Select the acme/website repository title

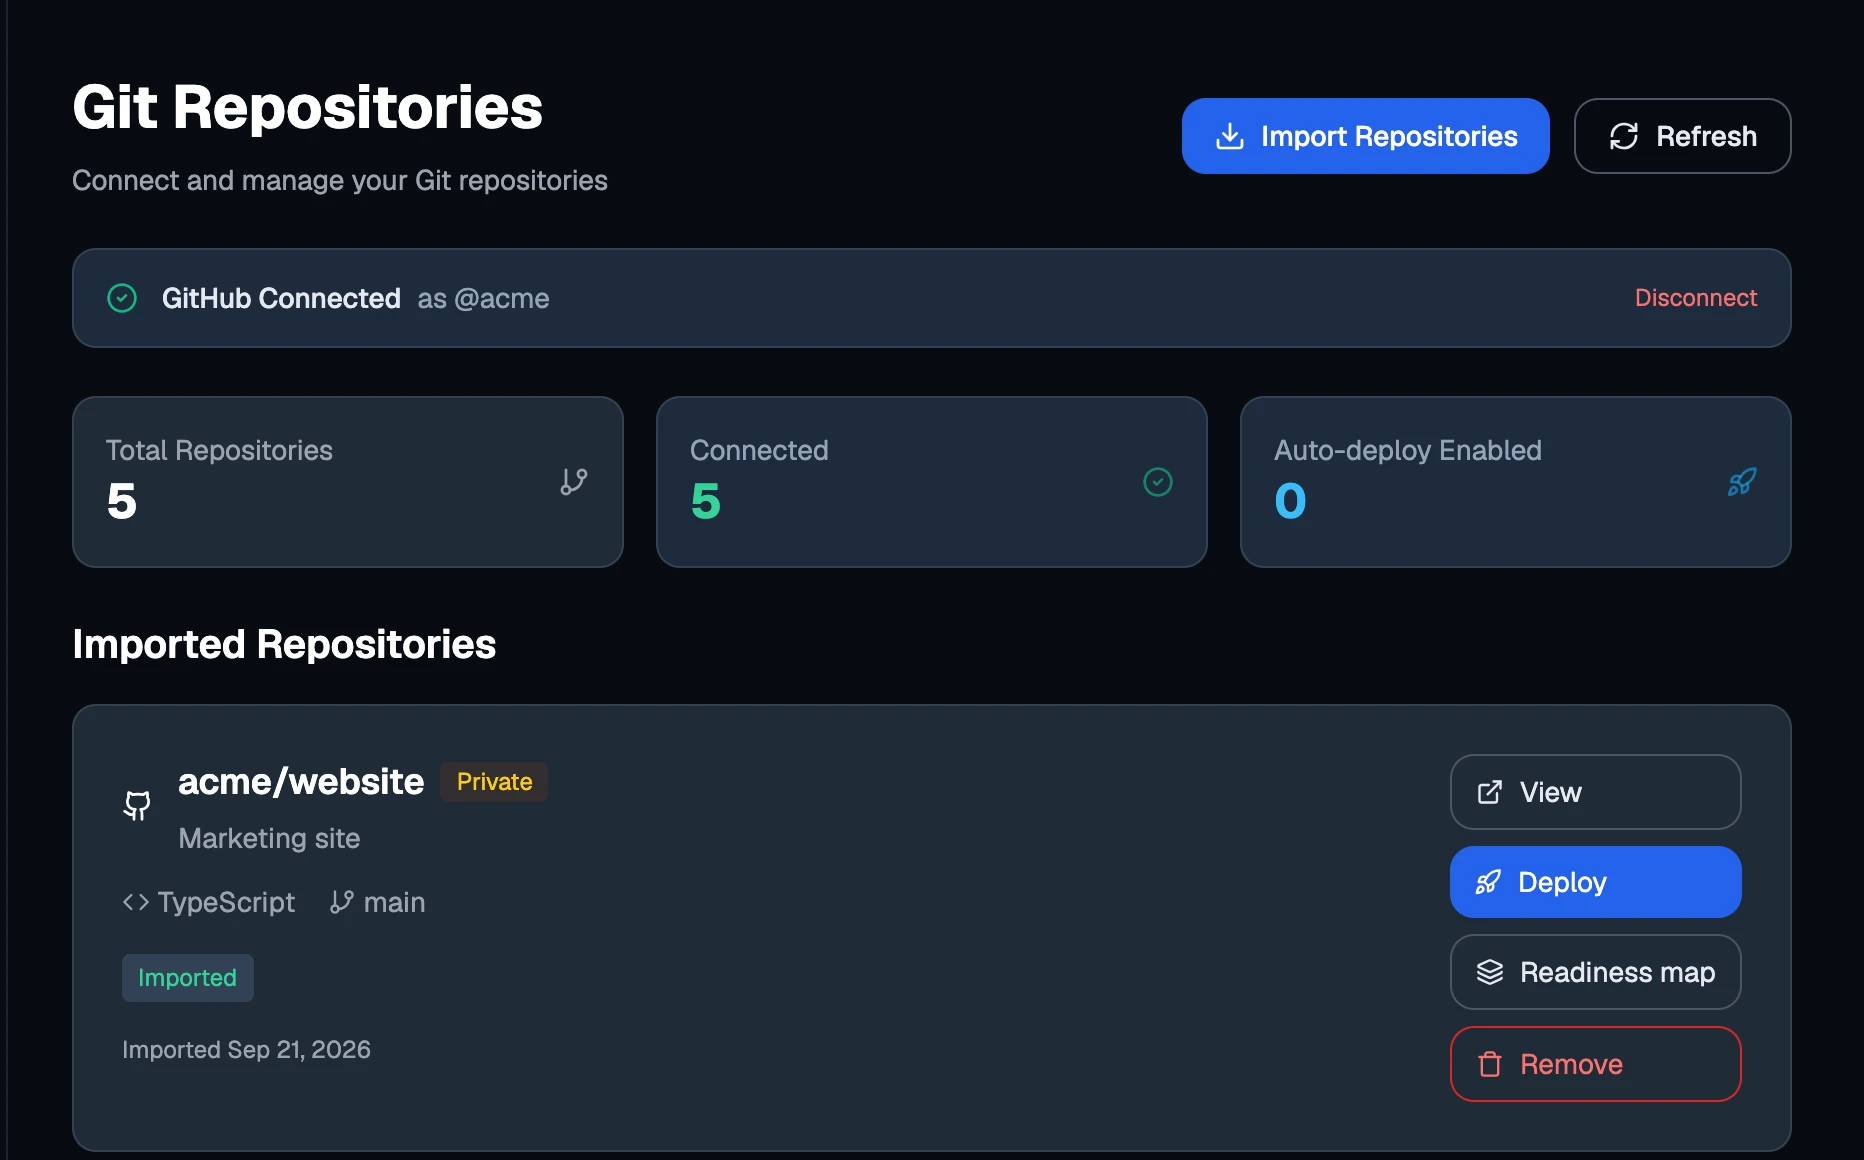coord(301,782)
